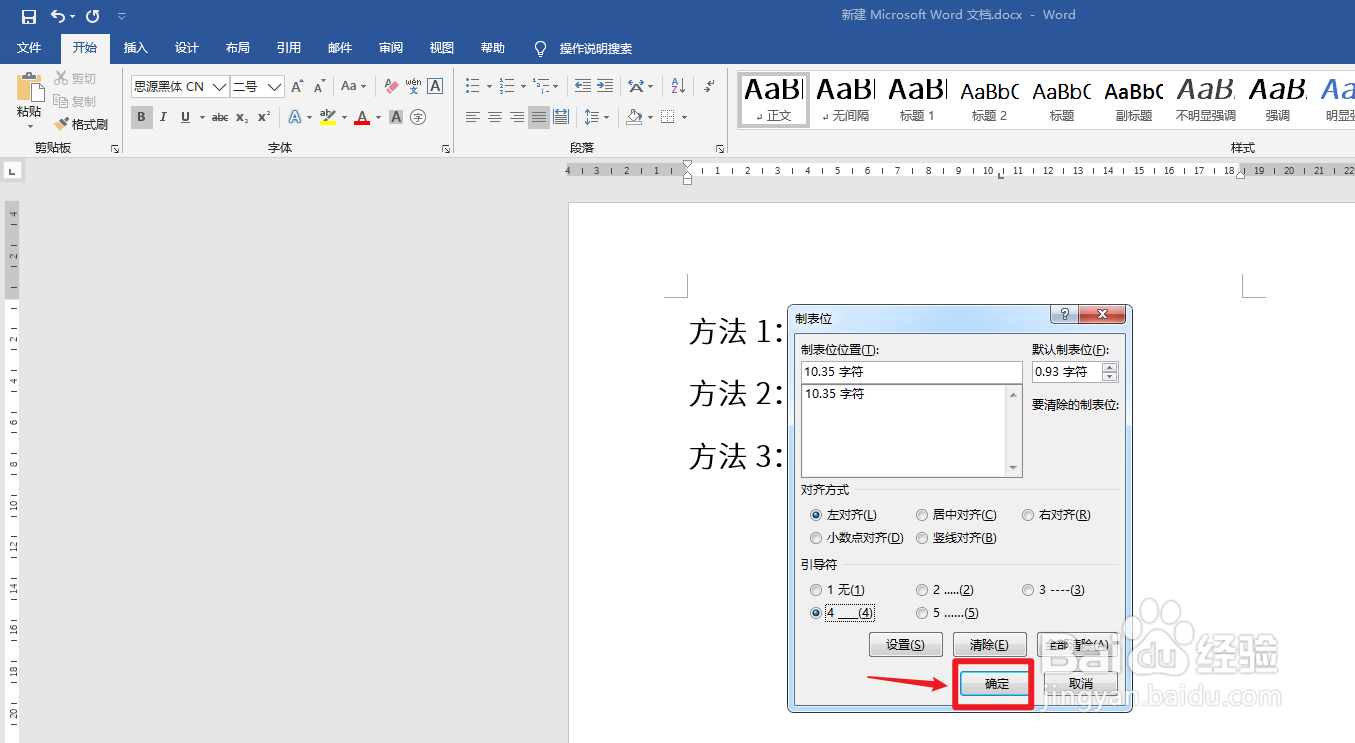Switch to the 插入 tab
This screenshot has height=743, width=1355.
coord(136,48)
